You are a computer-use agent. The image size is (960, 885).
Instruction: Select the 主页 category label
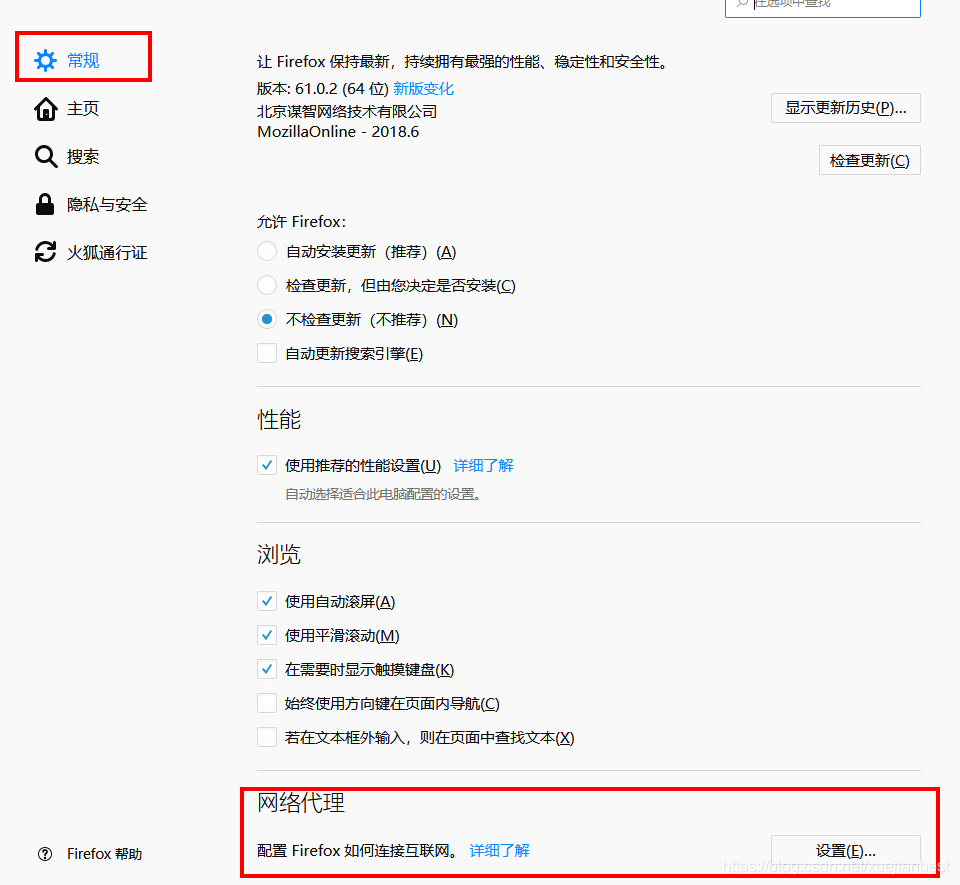[83, 109]
